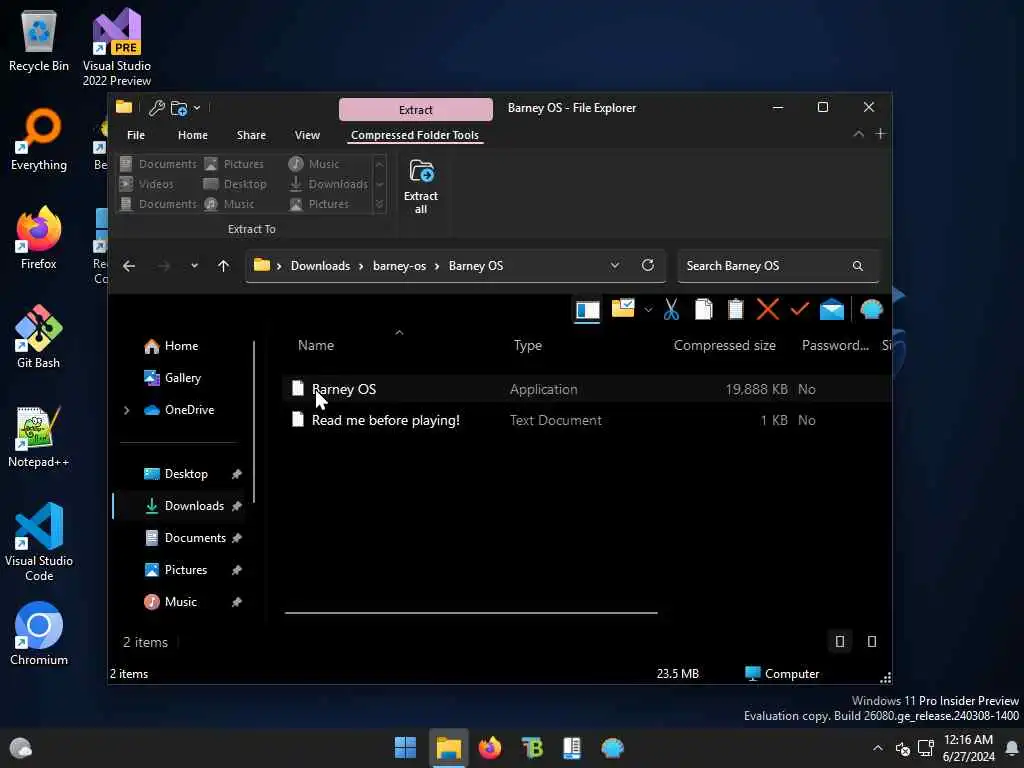The height and width of the screenshot is (768, 1024).
Task: Click the Paste clipboard icon
Action: tap(735, 309)
